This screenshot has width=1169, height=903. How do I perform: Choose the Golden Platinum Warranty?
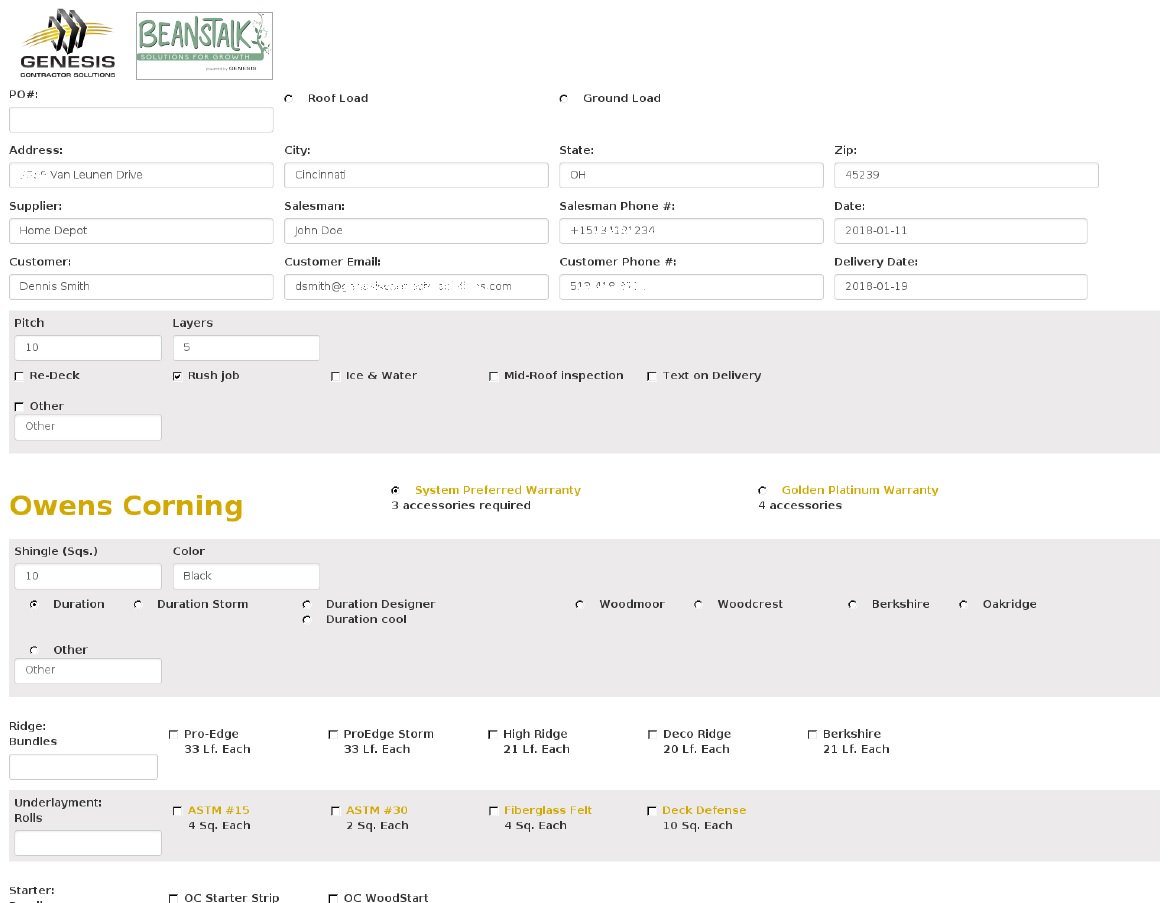[x=762, y=490]
